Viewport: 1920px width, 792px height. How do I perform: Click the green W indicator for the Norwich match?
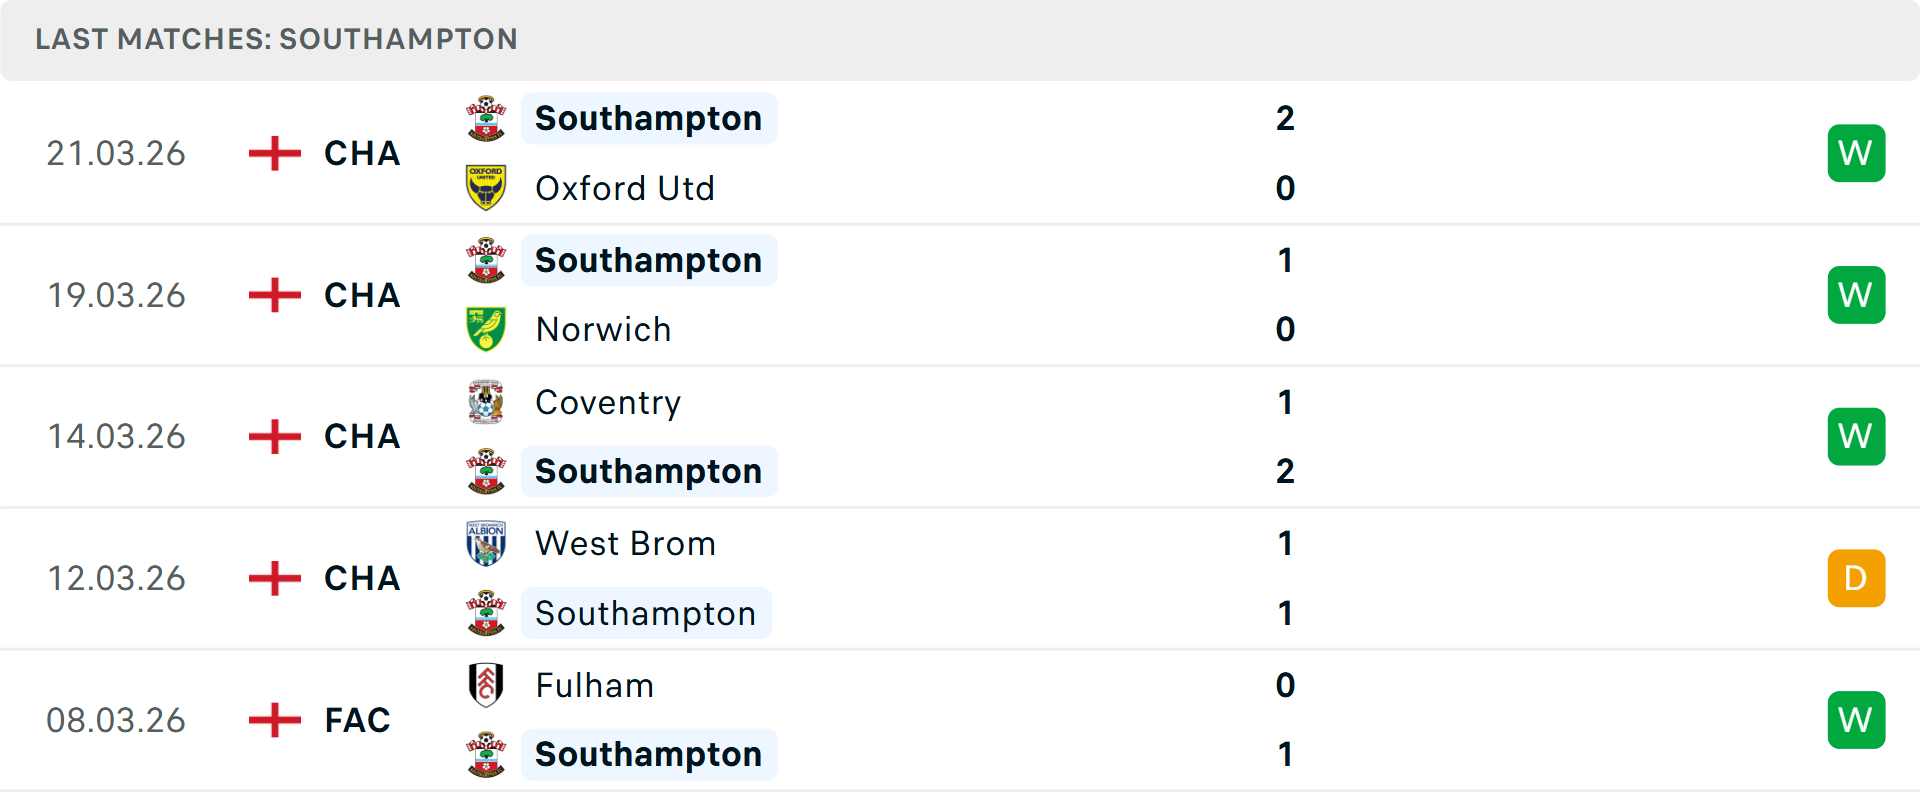click(x=1856, y=295)
